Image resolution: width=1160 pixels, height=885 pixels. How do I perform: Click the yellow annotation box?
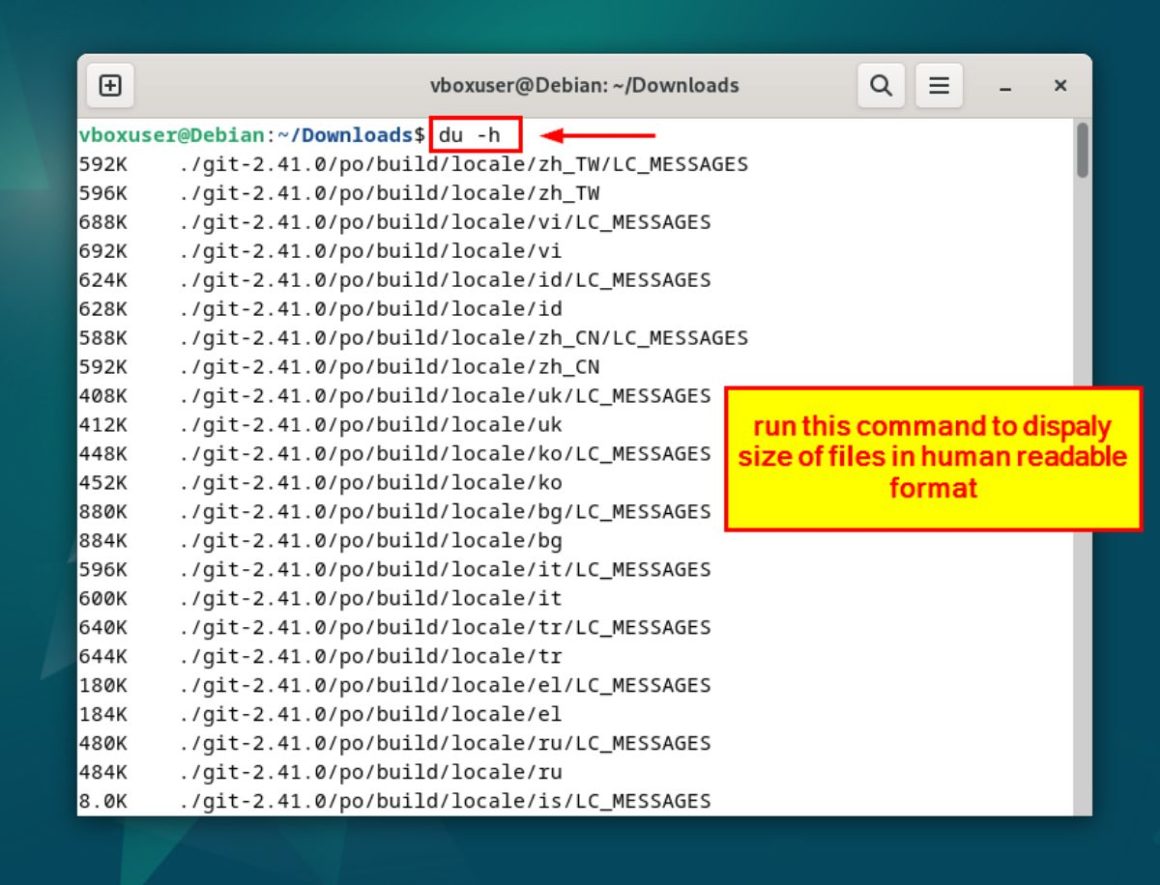(x=932, y=458)
